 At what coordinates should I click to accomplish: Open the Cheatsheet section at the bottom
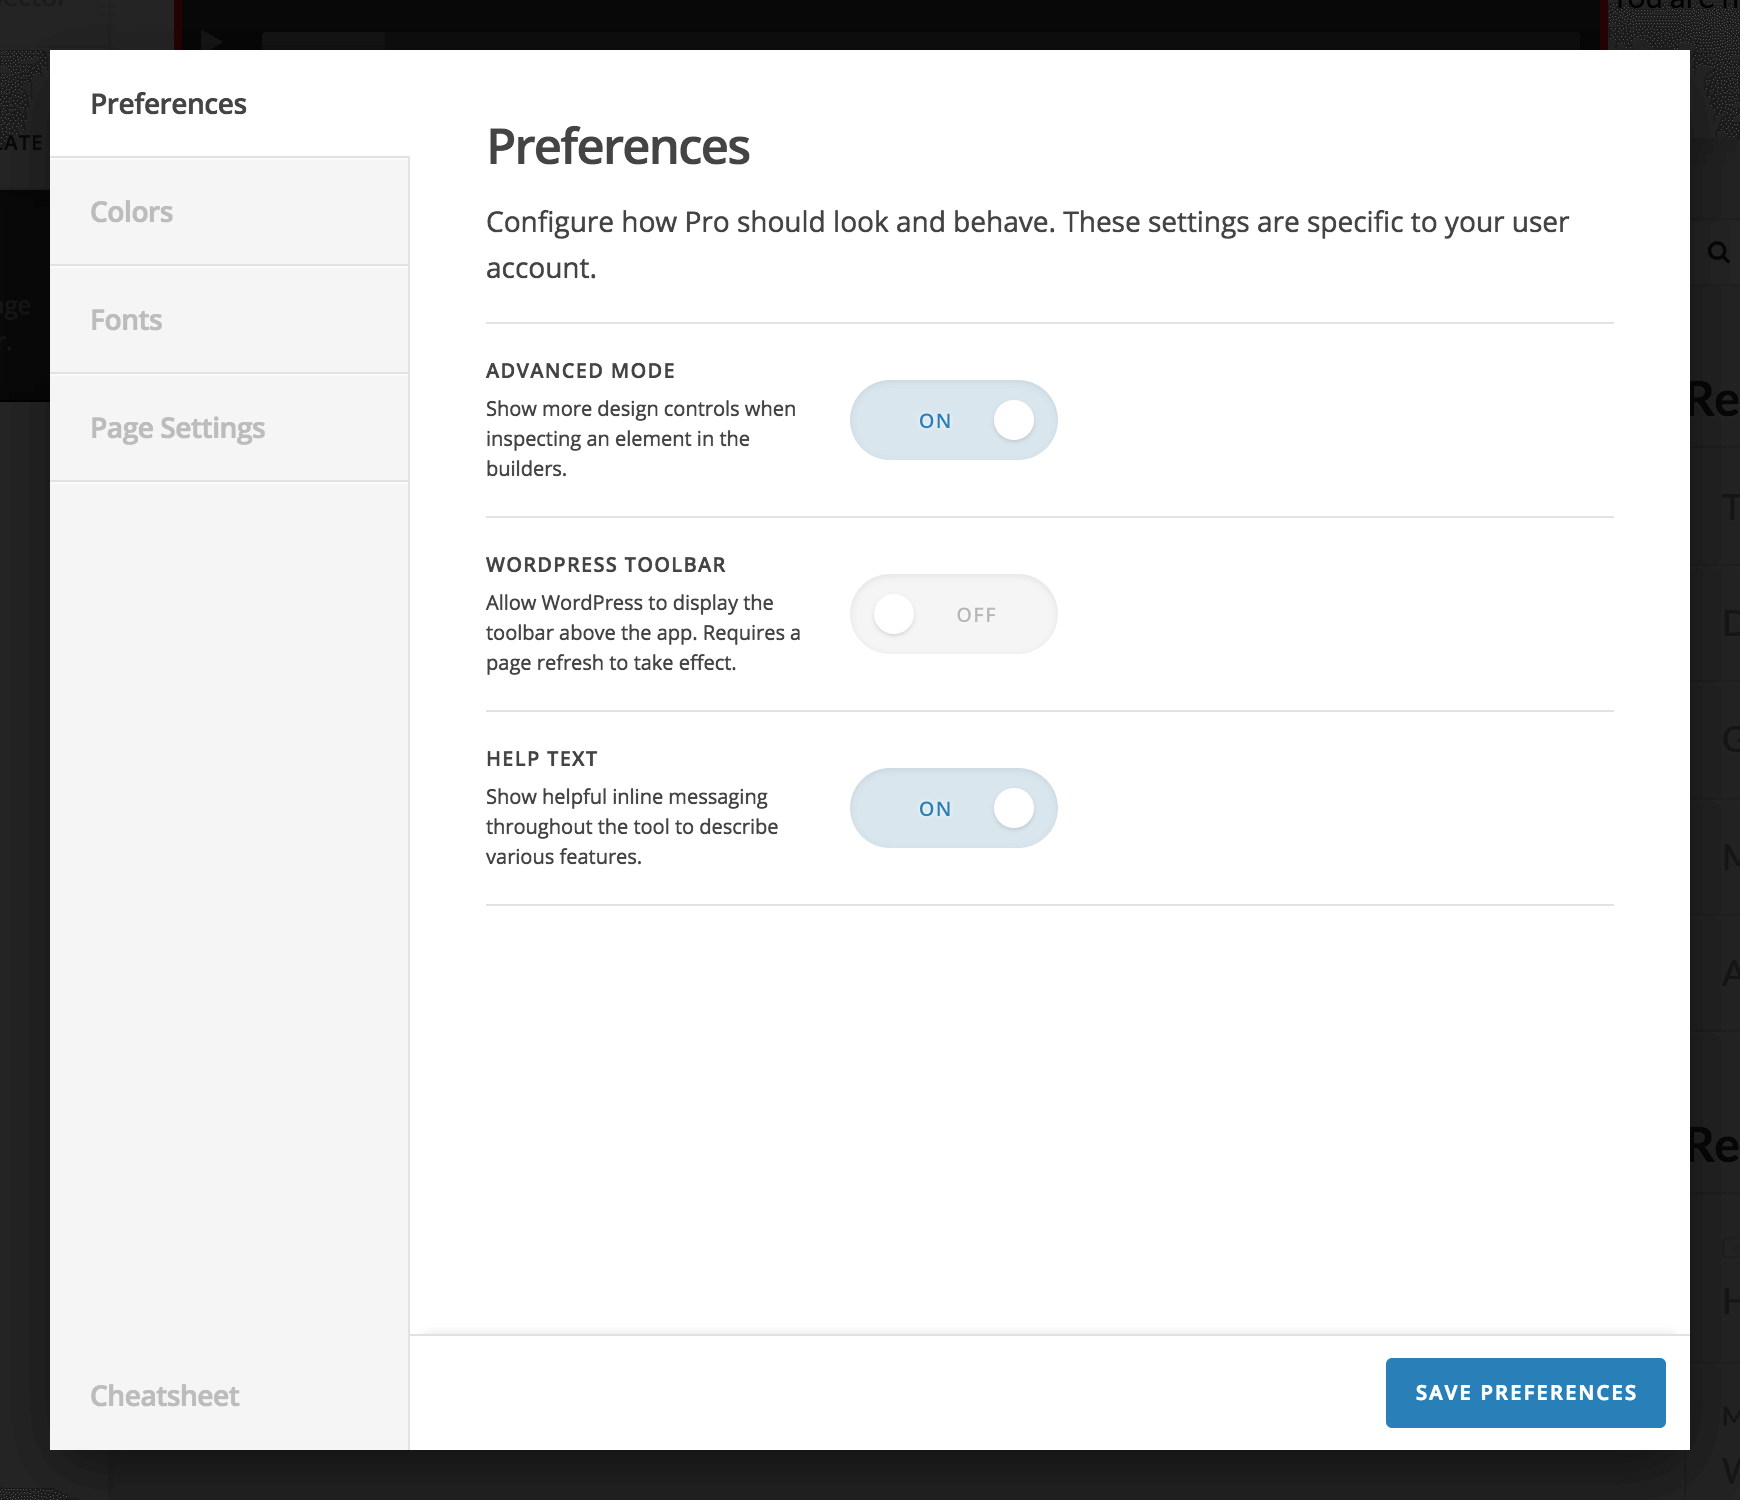pos(164,1395)
